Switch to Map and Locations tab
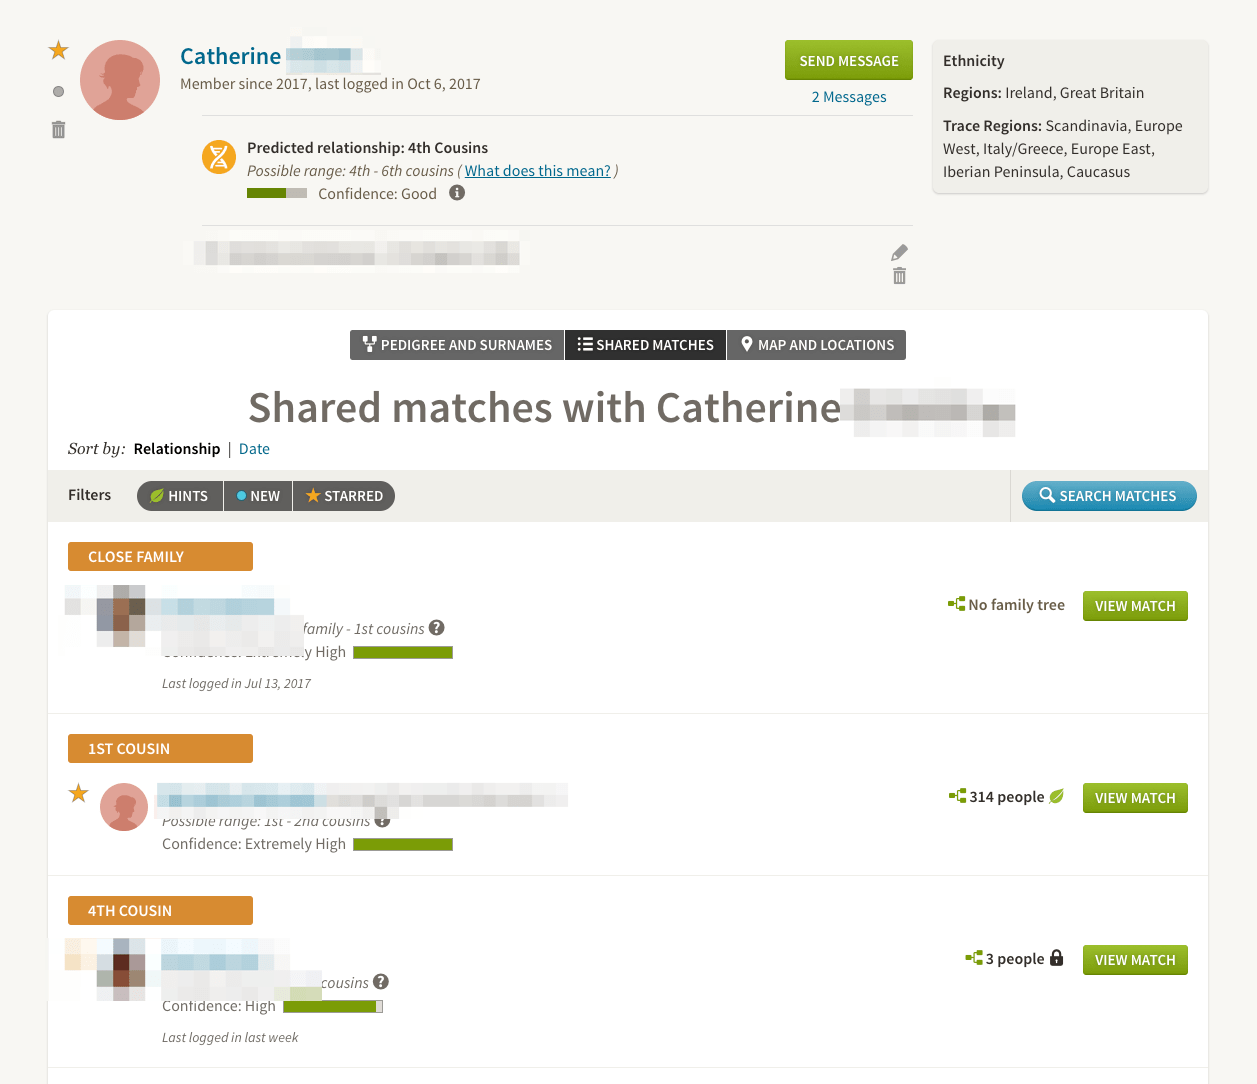Image resolution: width=1257 pixels, height=1084 pixels. (x=816, y=345)
